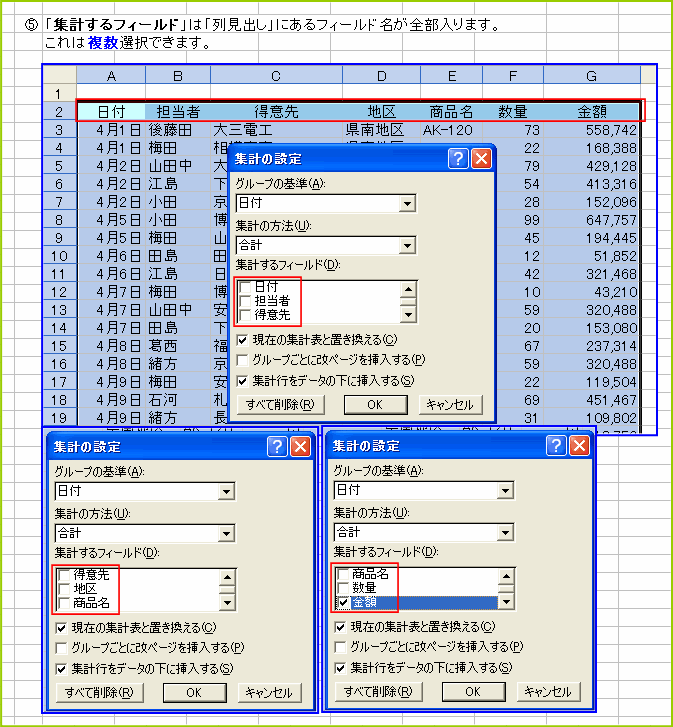673x727 pixels.
Task: Toggle グループごとに改ページを挿入する in bottom-right dialog
Action: (340, 647)
